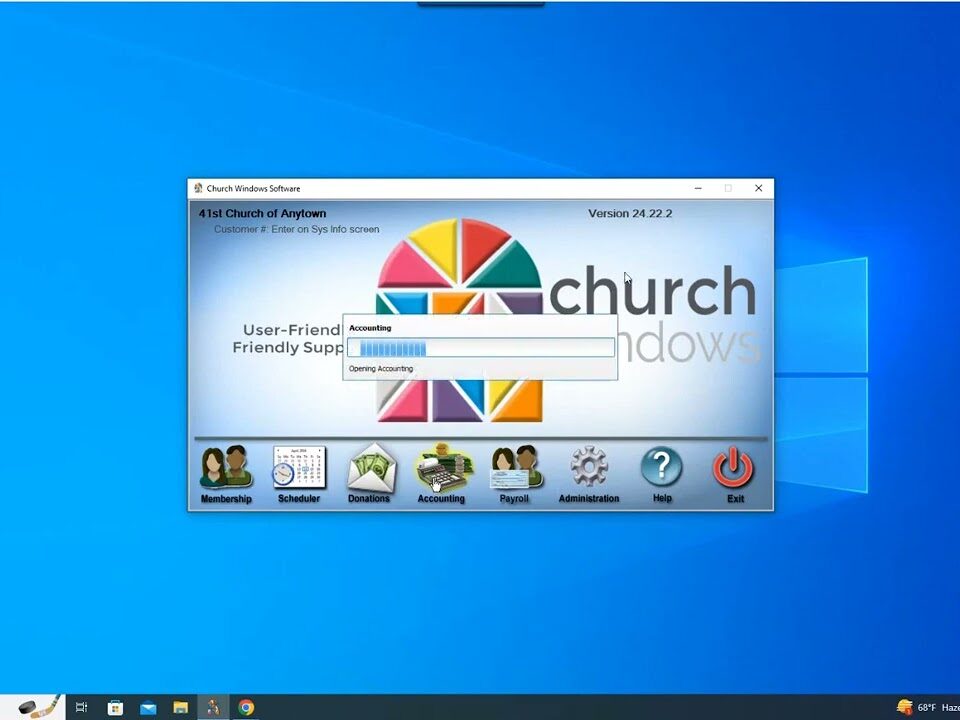Launch File Explorer from the taskbar

pos(181,708)
